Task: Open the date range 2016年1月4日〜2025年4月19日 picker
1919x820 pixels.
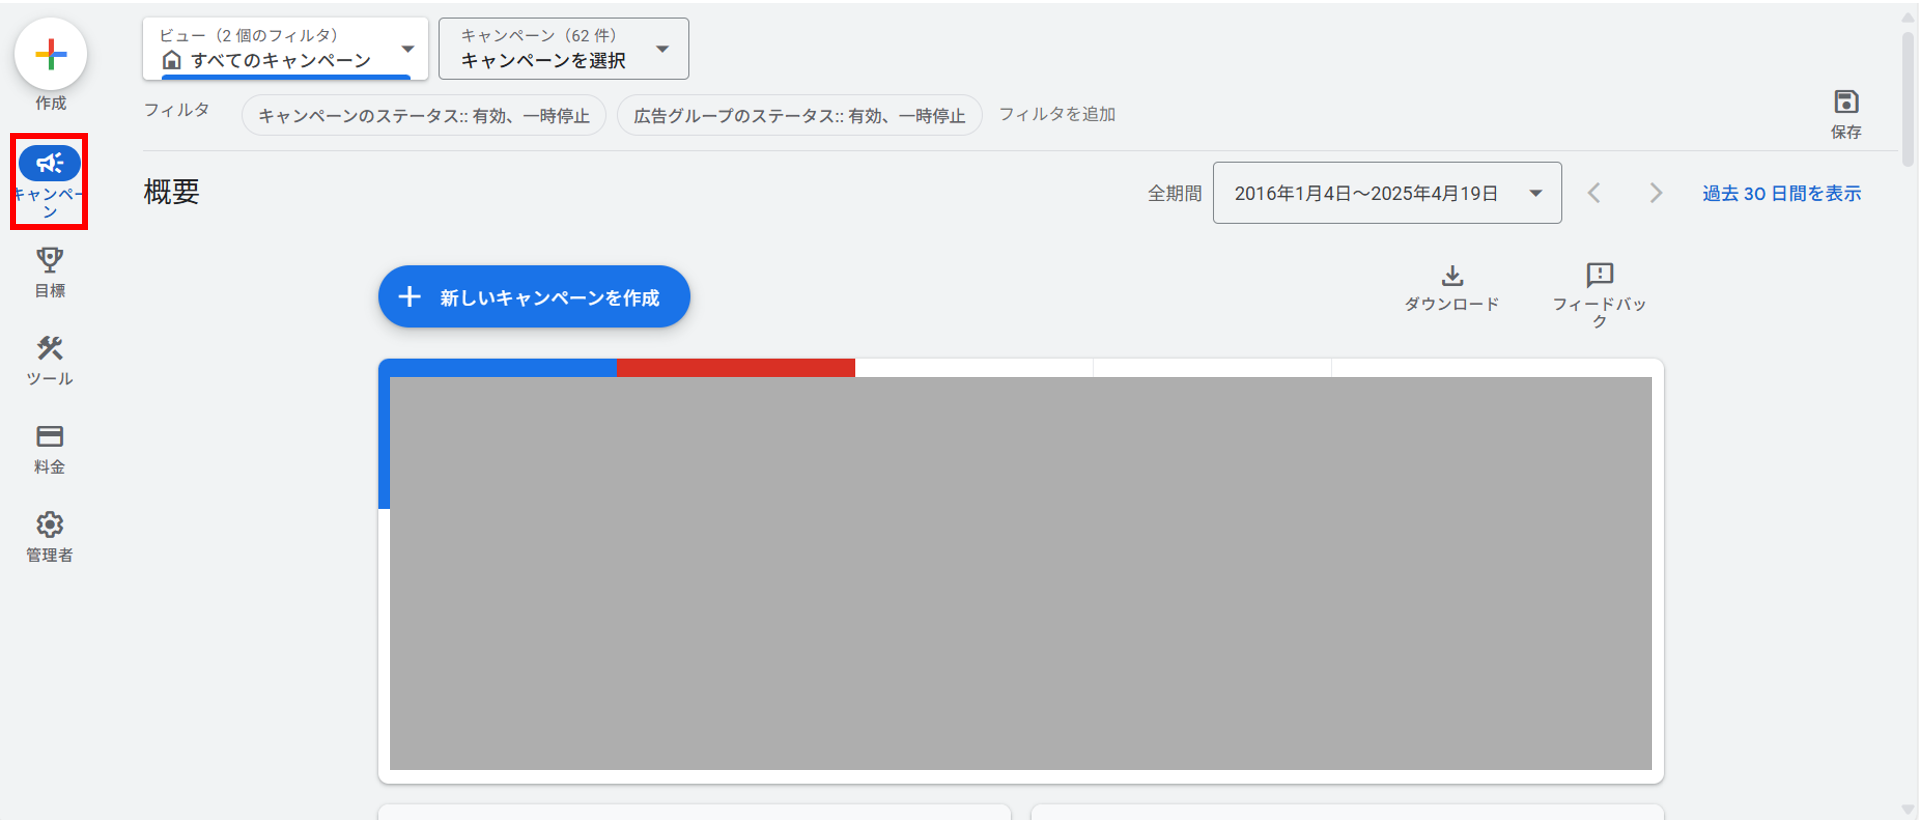Action: (x=1387, y=193)
